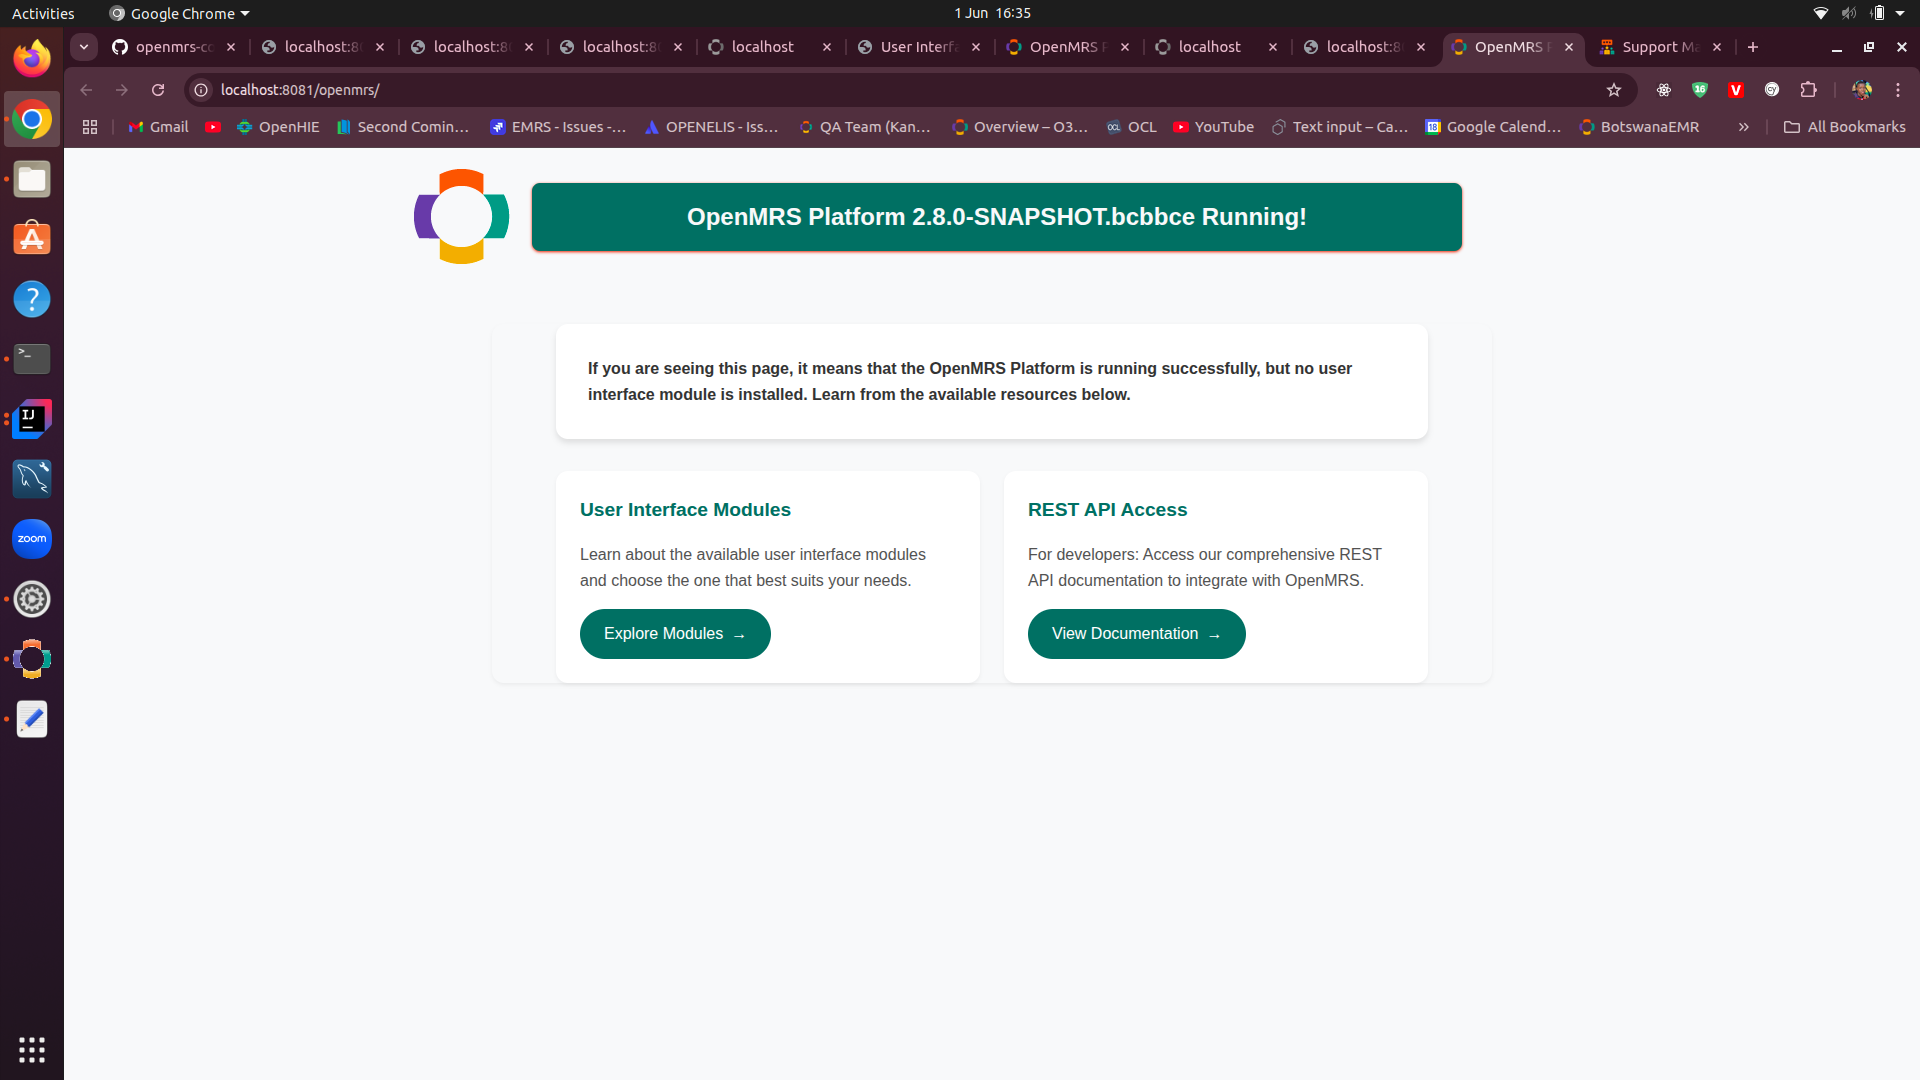
Task: Expand the hidden bookmarks overflow chevron
Action: 1743,127
